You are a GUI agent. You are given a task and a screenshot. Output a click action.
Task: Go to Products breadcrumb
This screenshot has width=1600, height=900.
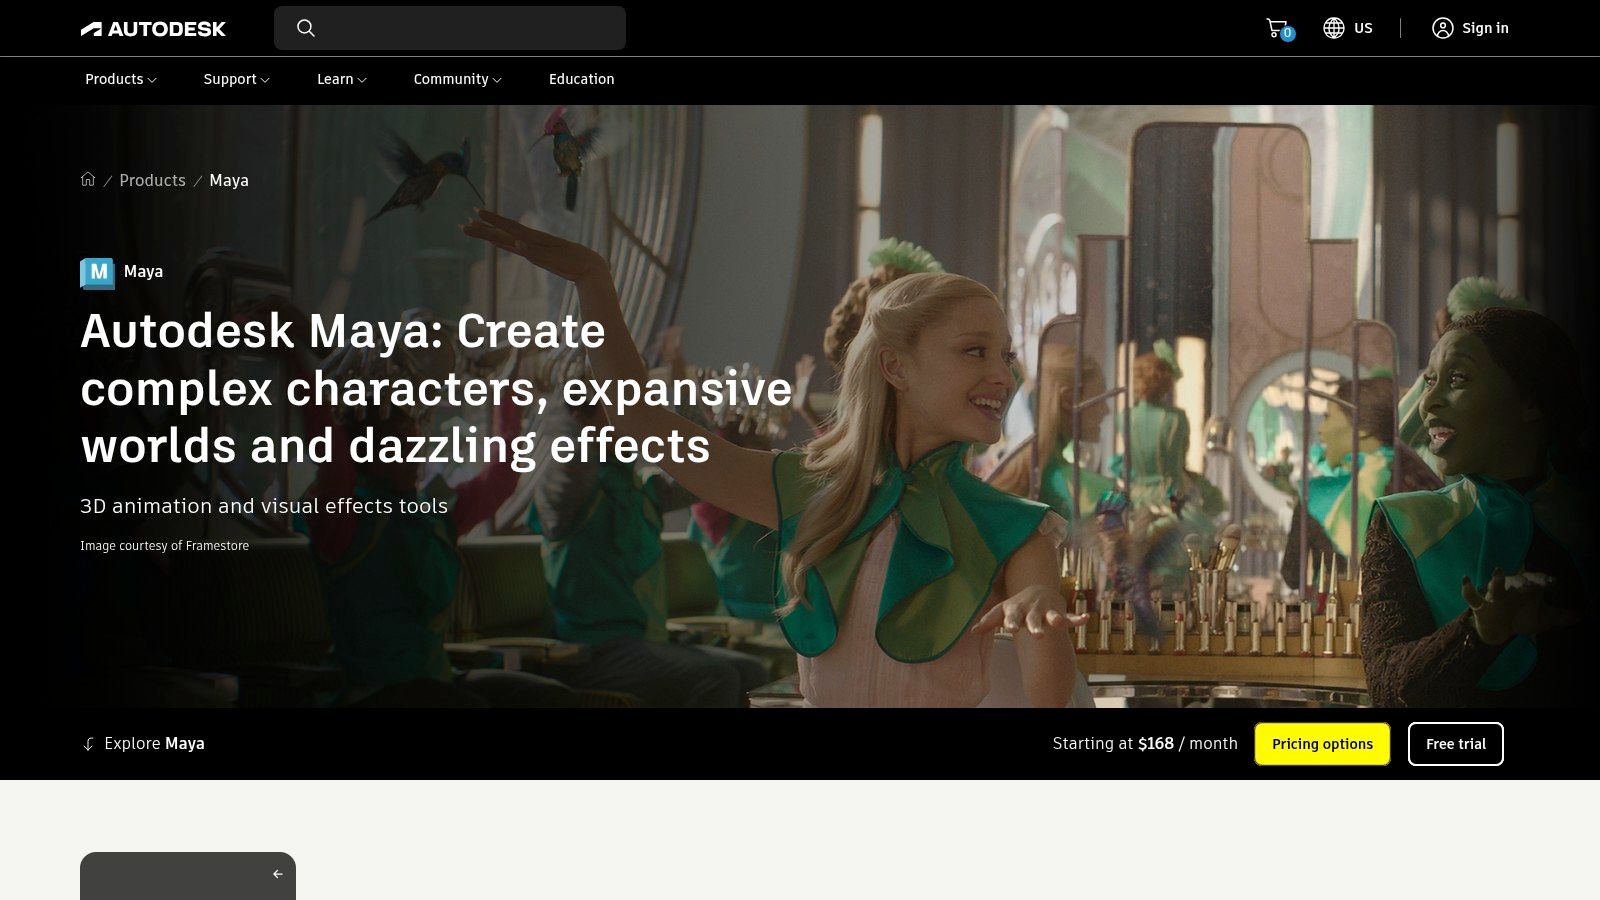pos(152,180)
